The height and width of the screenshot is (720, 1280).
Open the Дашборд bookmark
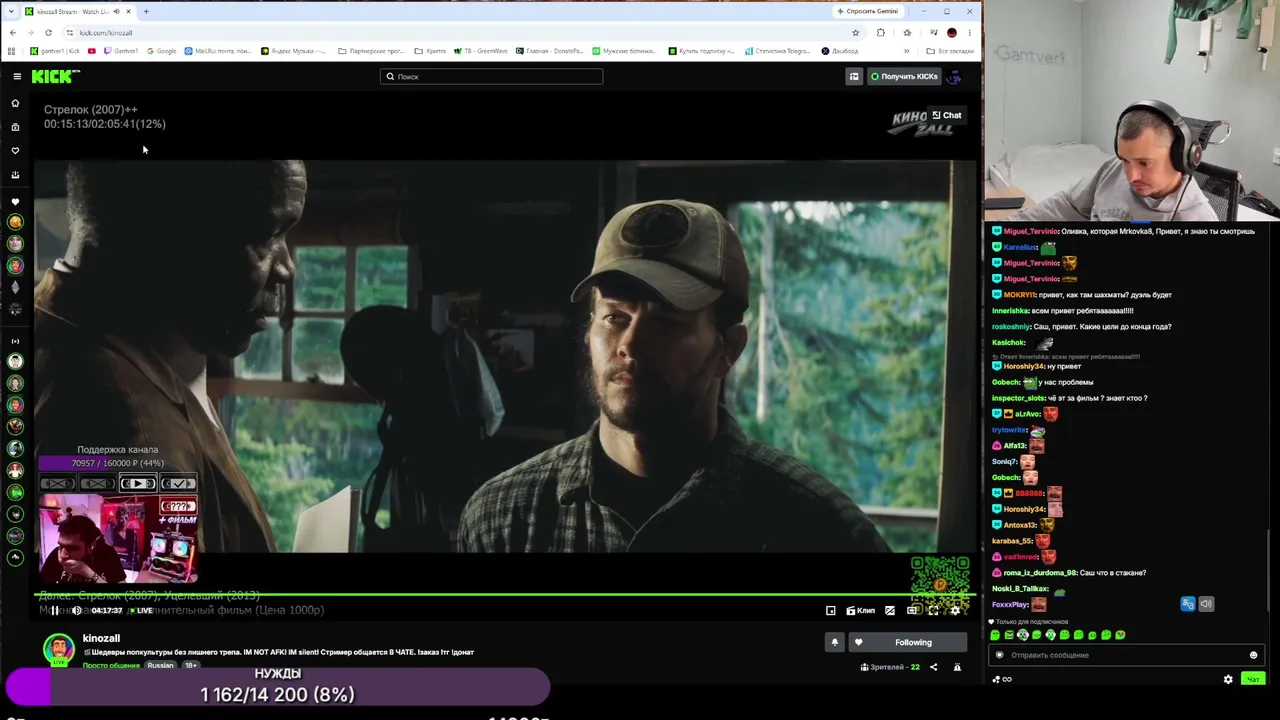(x=839, y=51)
